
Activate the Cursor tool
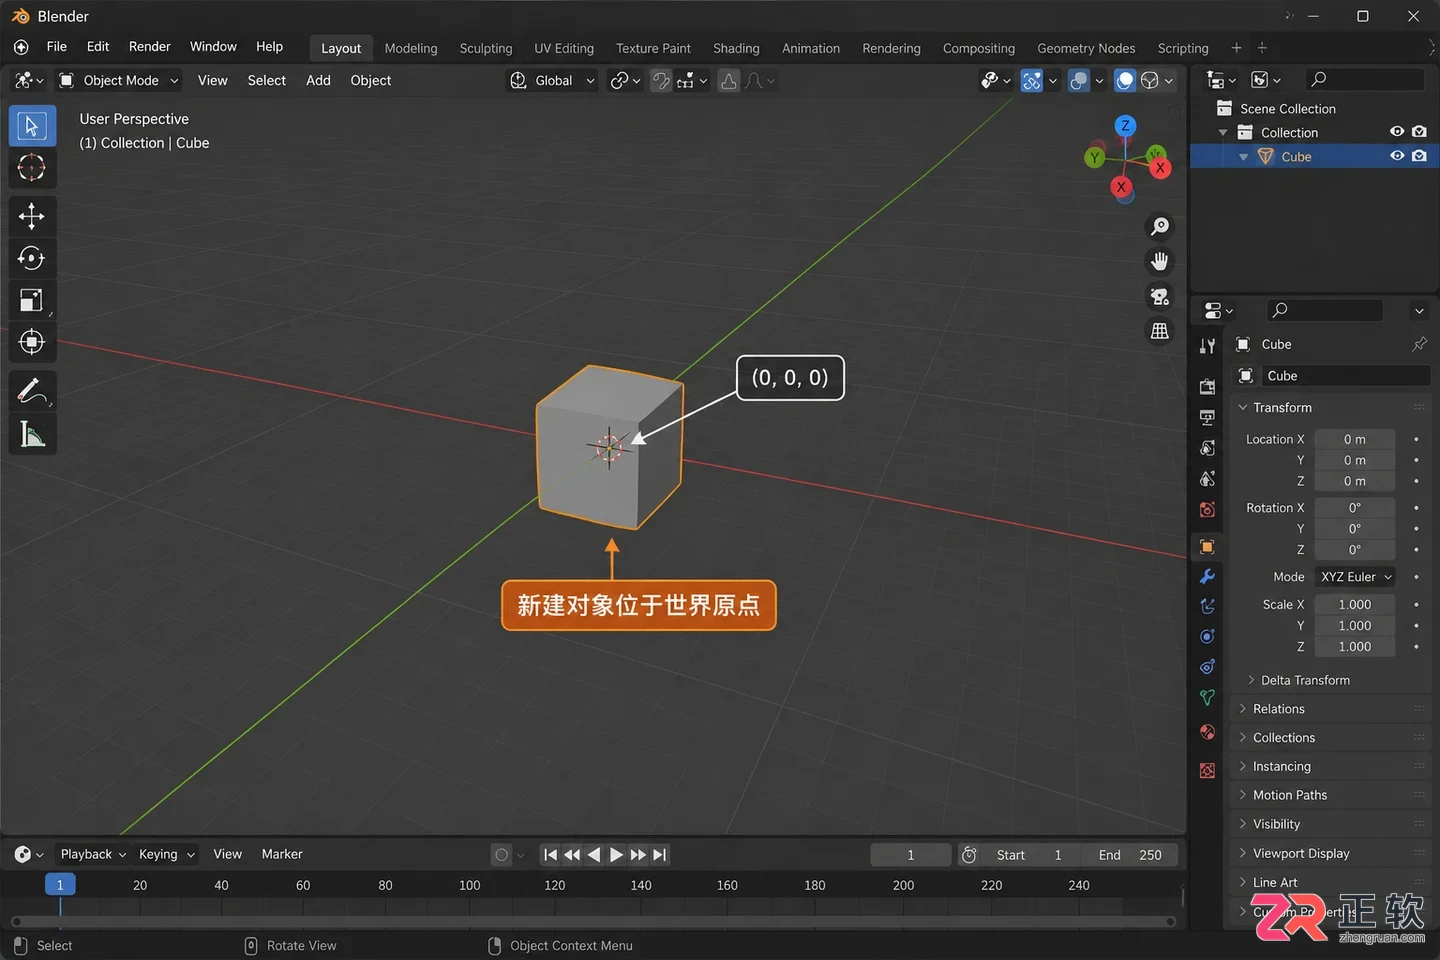(32, 168)
